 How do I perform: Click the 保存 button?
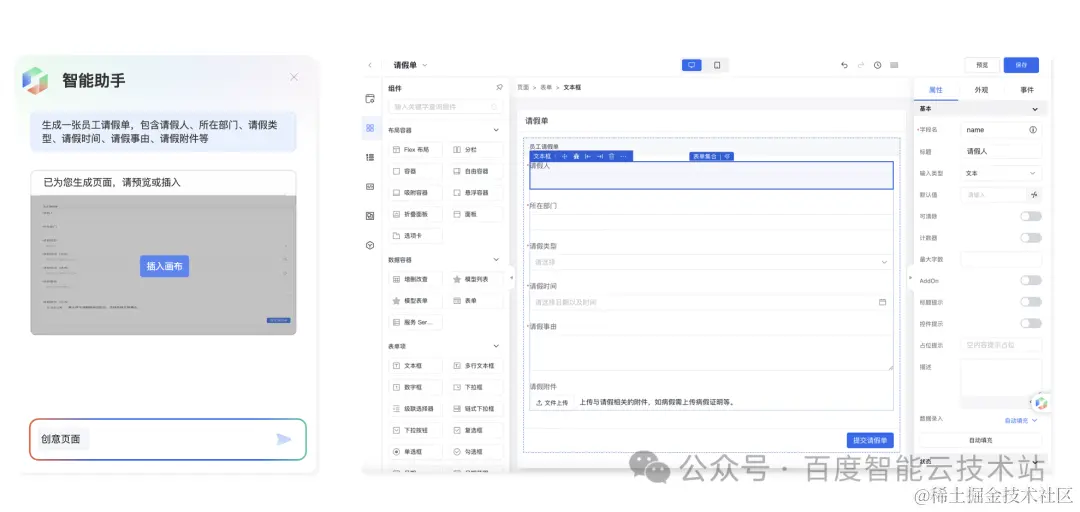(1021, 65)
